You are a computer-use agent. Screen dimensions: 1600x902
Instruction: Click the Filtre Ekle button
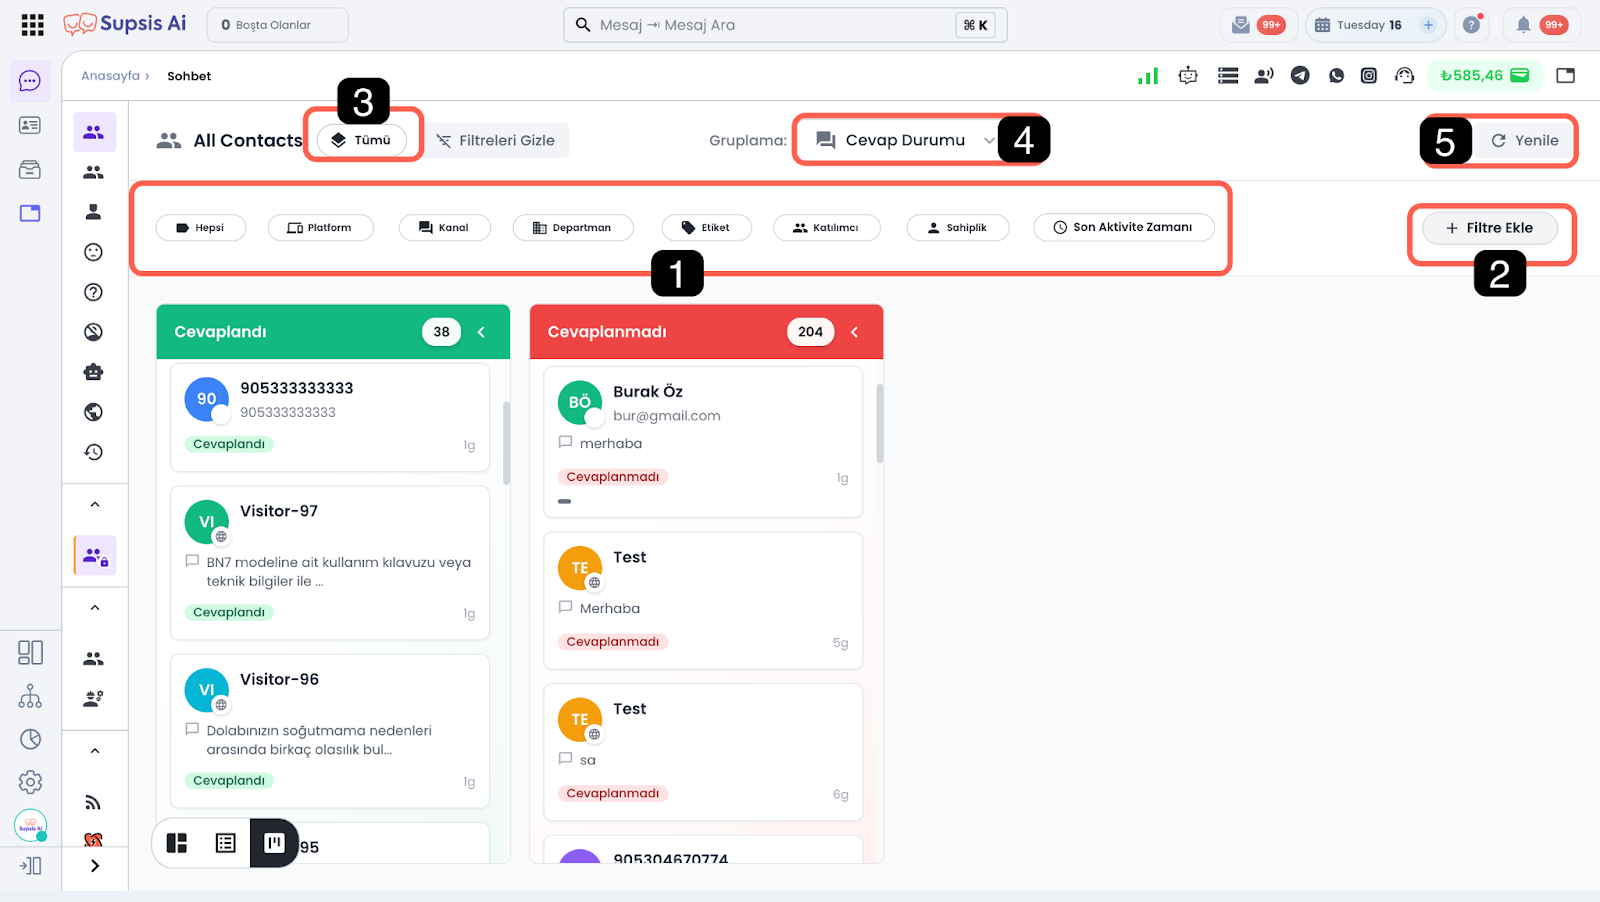[x=1490, y=228]
